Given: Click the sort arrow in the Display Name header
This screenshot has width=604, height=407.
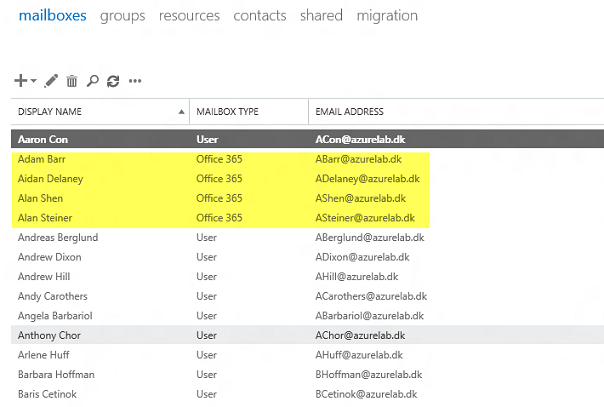Looking at the screenshot, I should (181, 112).
